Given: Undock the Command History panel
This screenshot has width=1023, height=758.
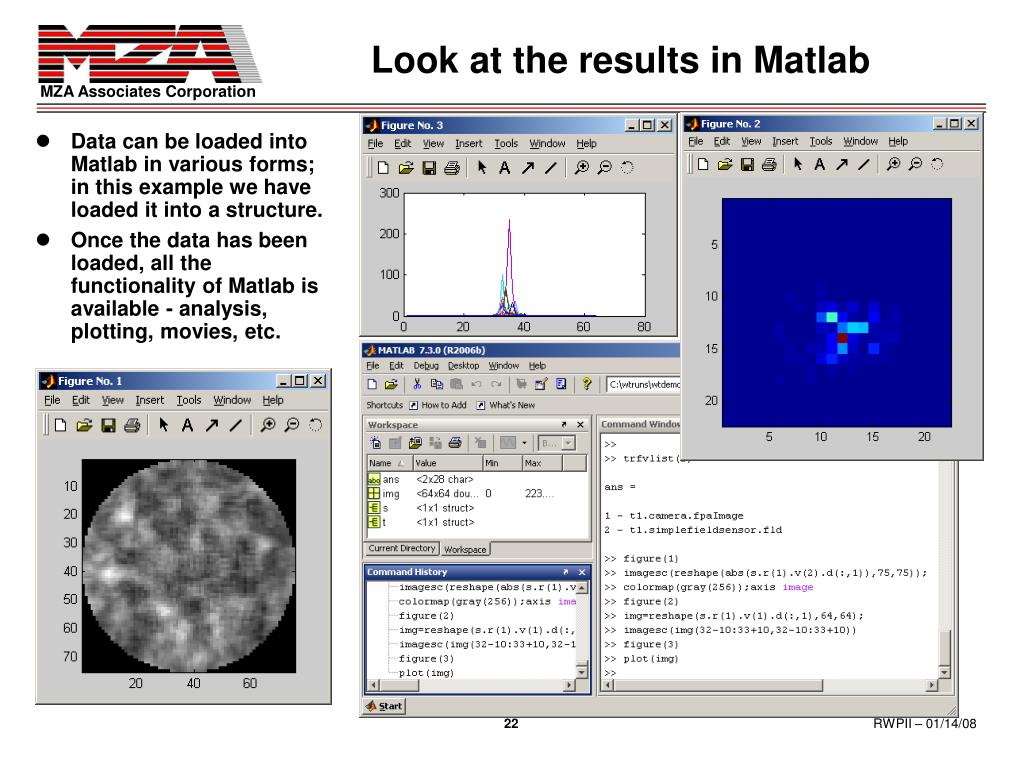Looking at the screenshot, I should coord(566,572).
